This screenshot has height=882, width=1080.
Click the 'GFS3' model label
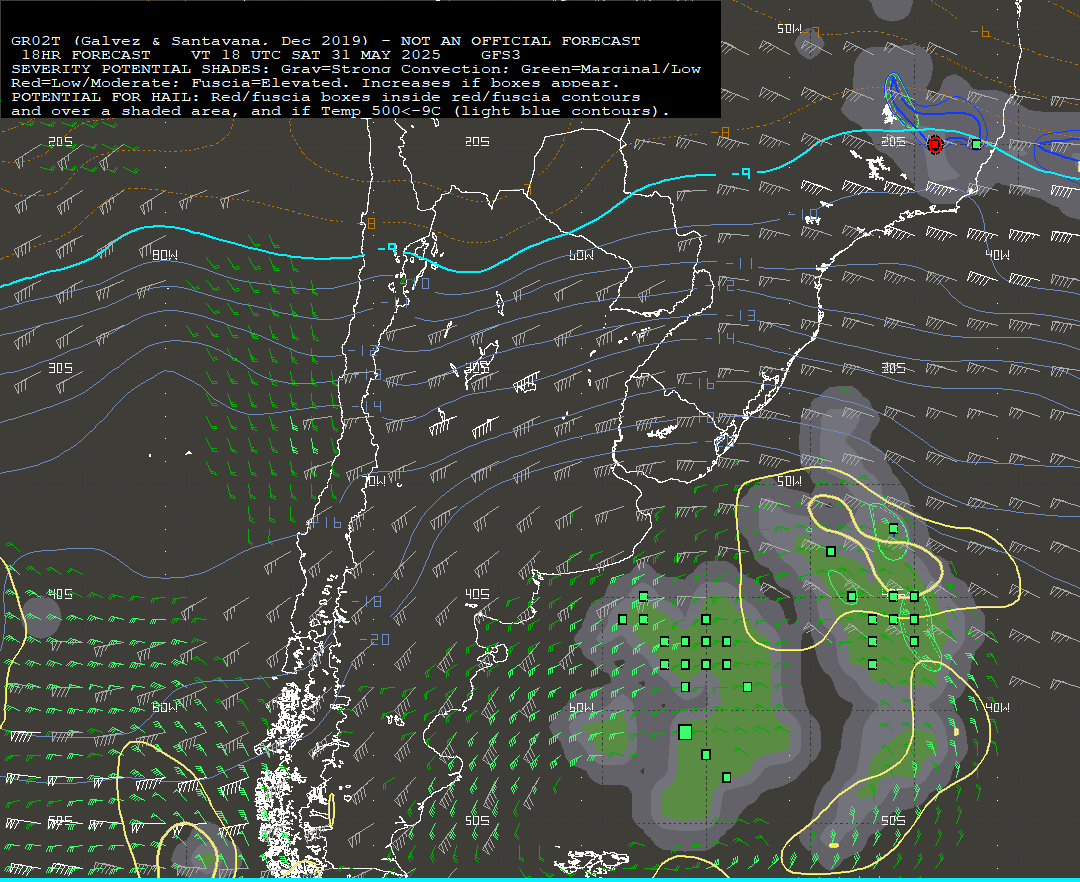(x=501, y=55)
